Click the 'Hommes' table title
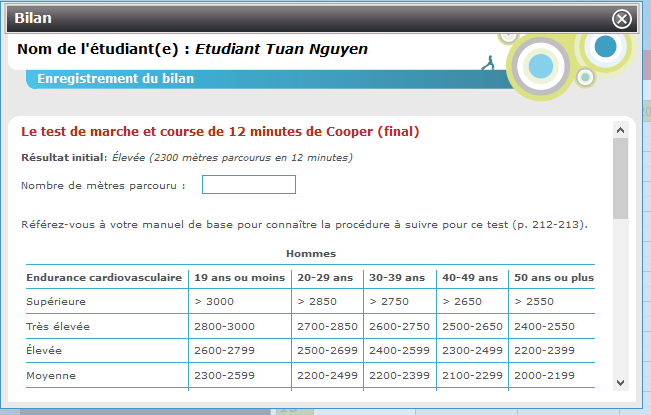The image size is (651, 415). coord(310,254)
